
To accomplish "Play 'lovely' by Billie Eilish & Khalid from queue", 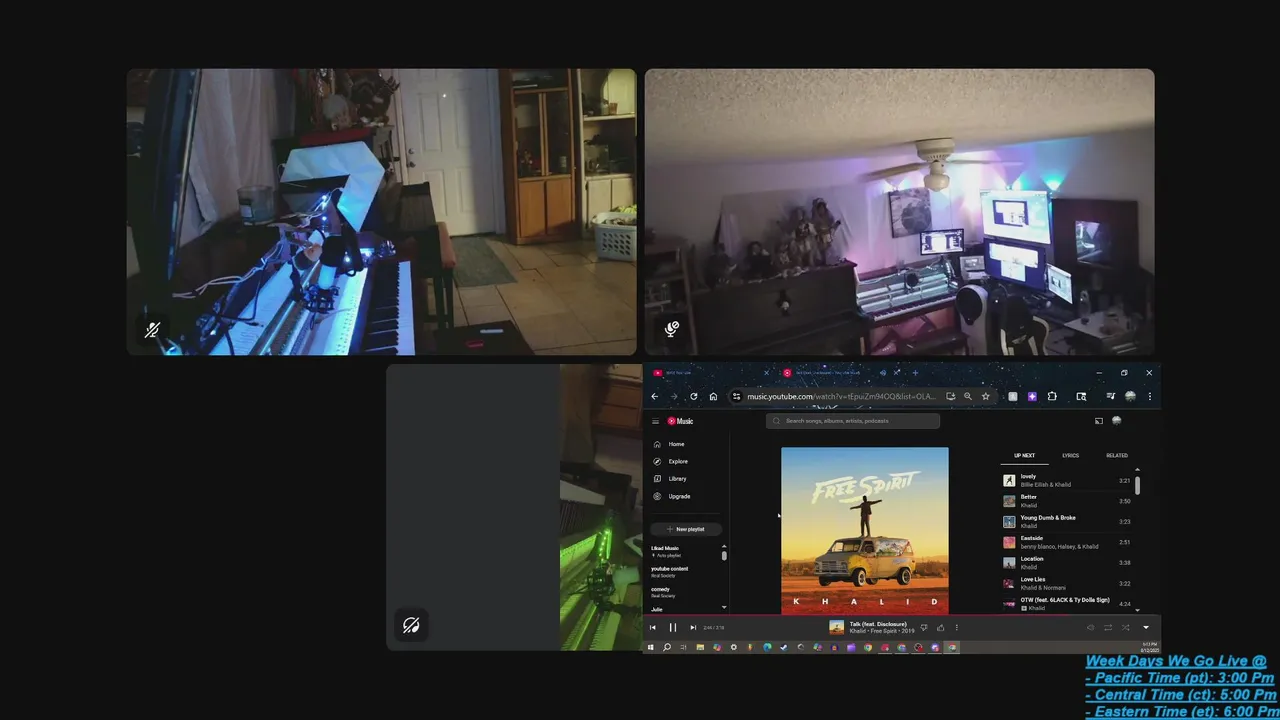I will click(1067, 481).
